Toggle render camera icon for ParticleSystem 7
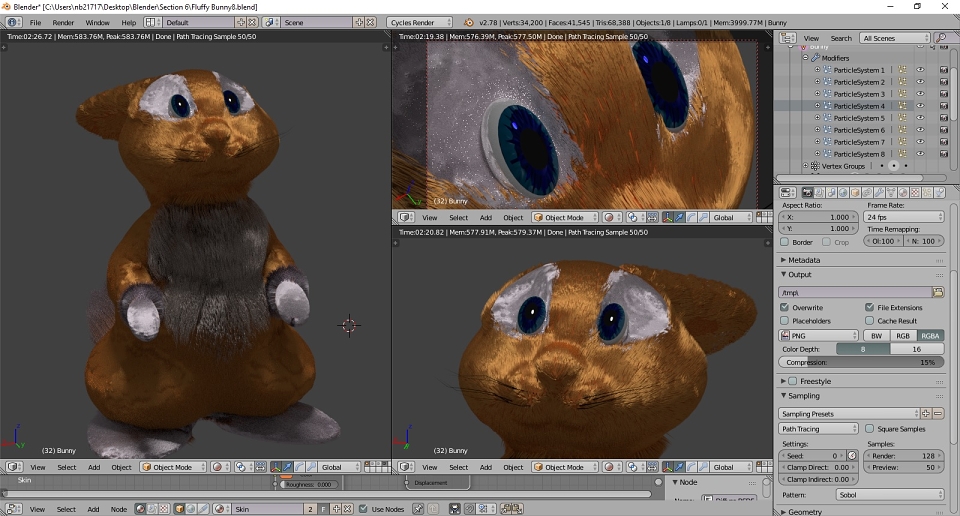The height and width of the screenshot is (516, 960). tap(943, 142)
